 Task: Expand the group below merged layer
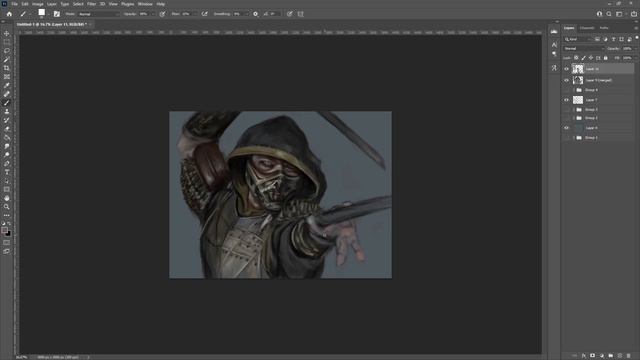tap(574, 90)
